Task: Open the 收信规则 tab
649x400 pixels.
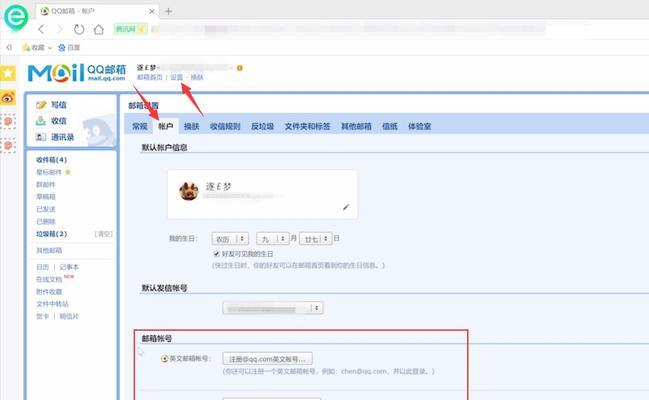Action: pos(225,126)
